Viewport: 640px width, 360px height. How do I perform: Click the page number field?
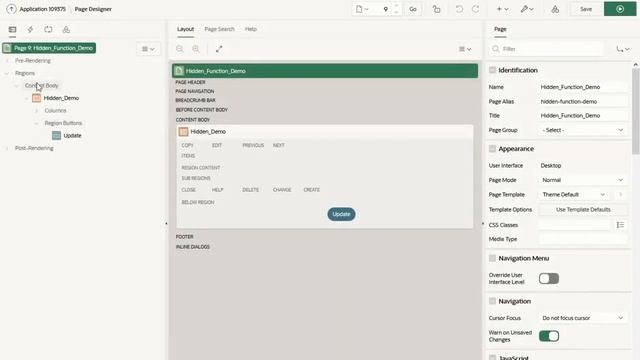[x=383, y=9]
